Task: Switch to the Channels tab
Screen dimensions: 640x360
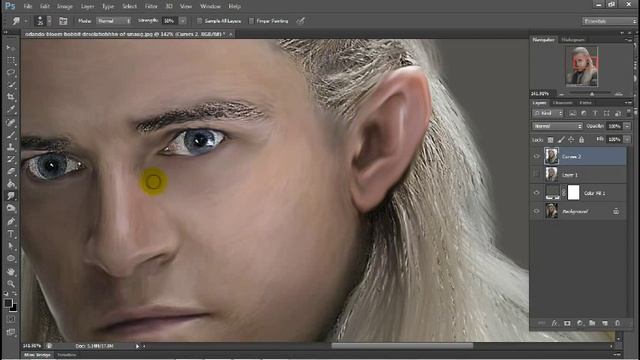Action: coord(562,103)
